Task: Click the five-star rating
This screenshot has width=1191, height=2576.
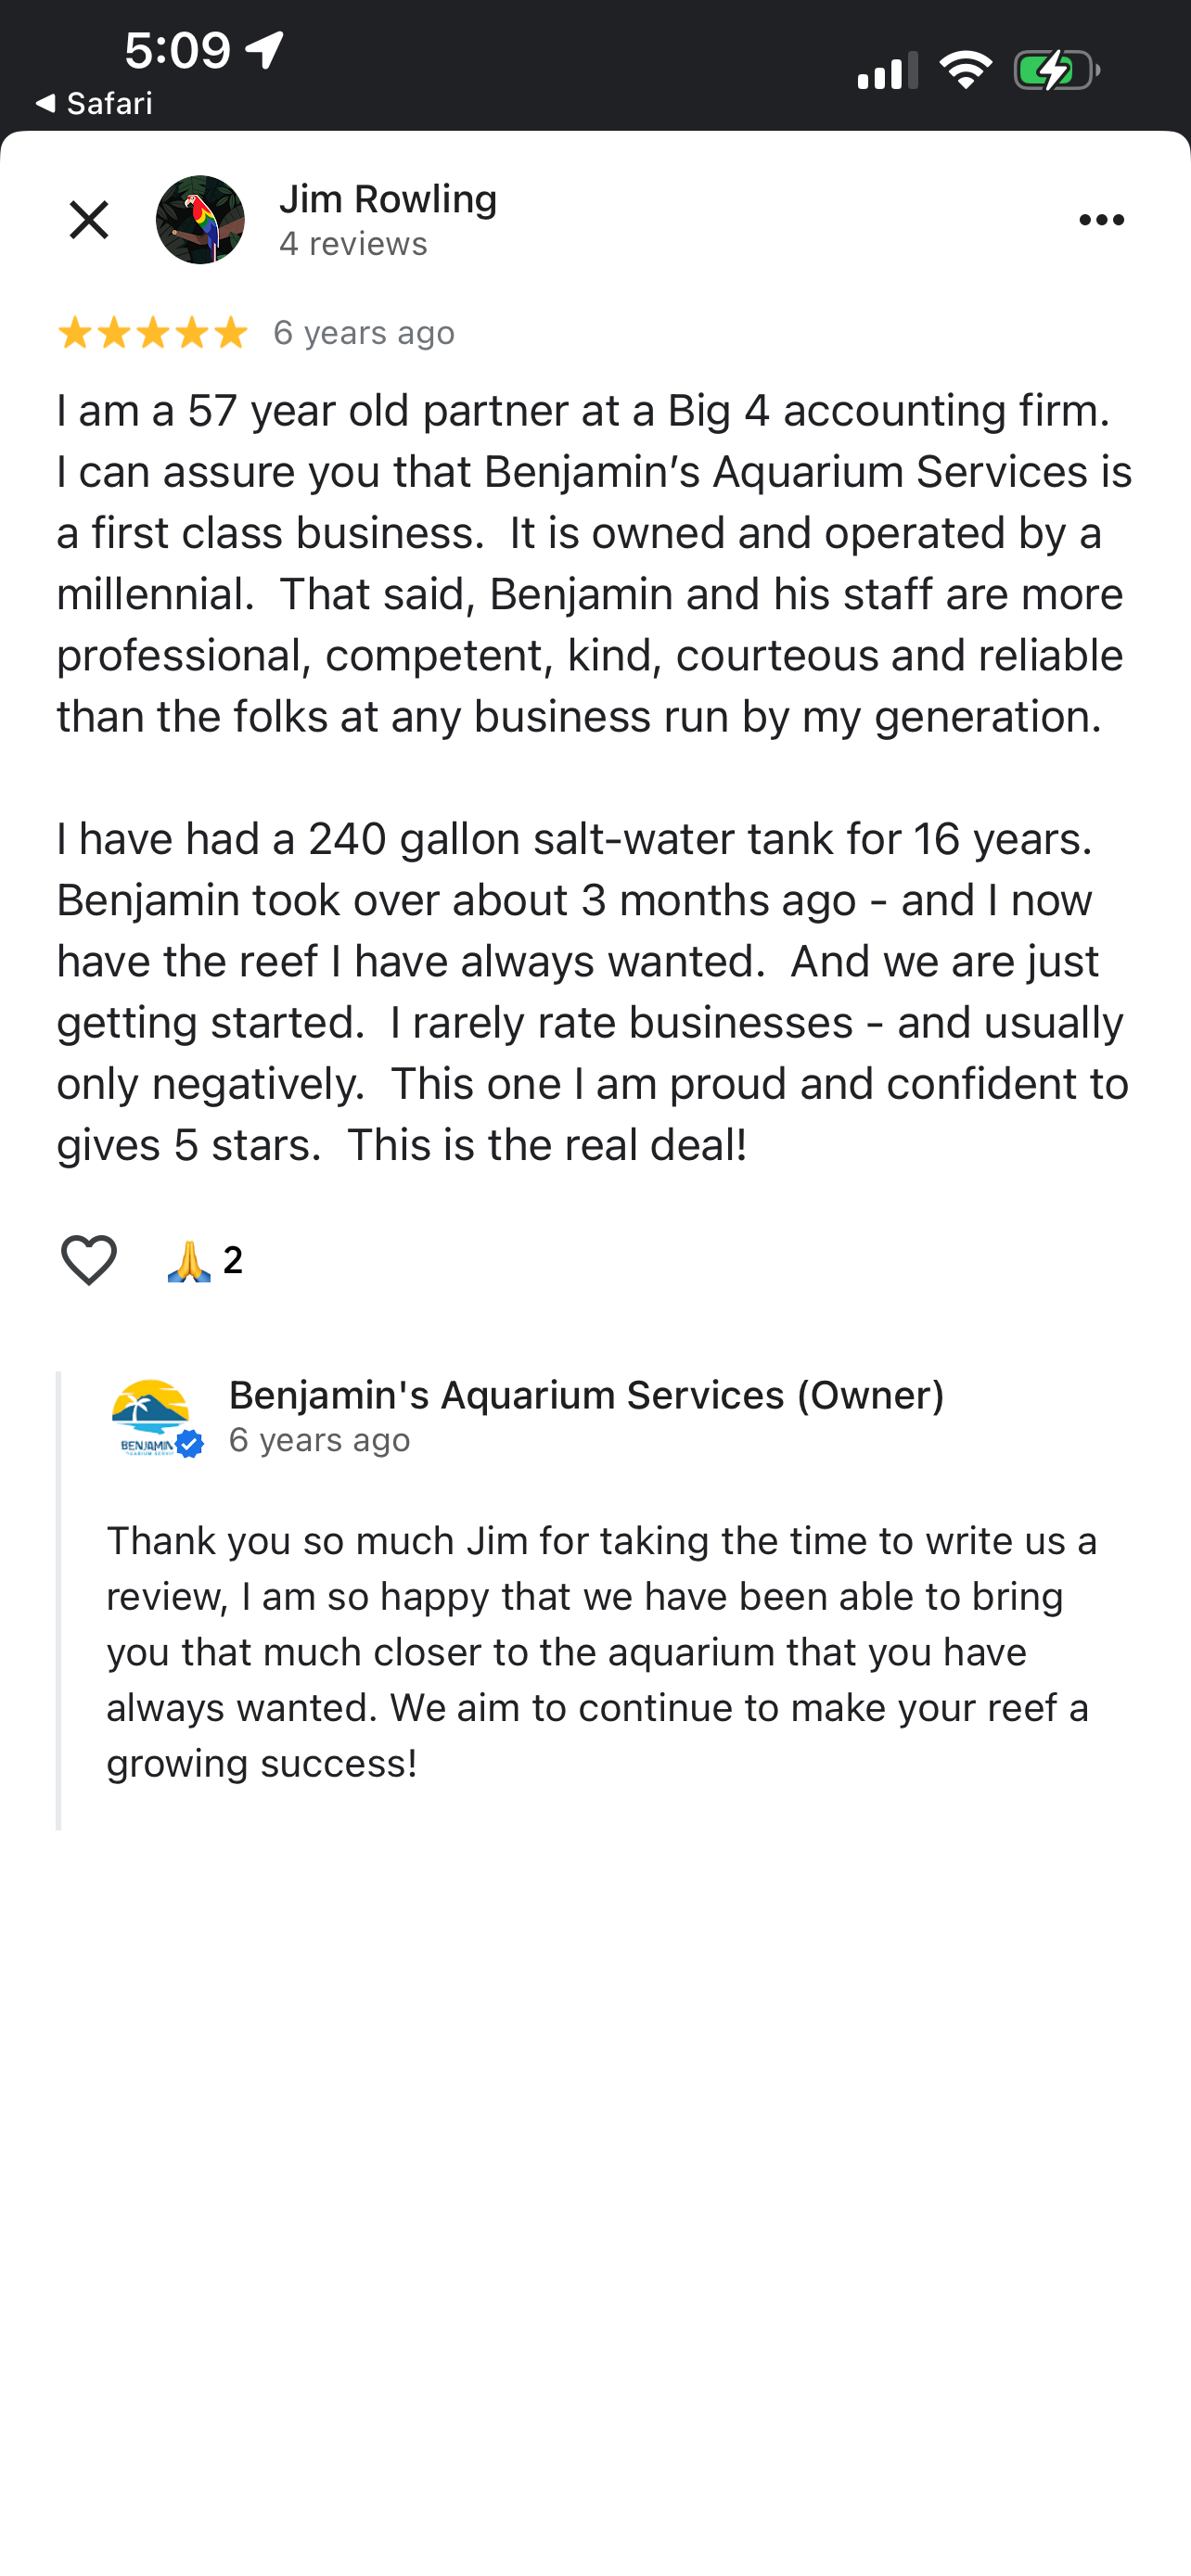Action: click(x=152, y=333)
